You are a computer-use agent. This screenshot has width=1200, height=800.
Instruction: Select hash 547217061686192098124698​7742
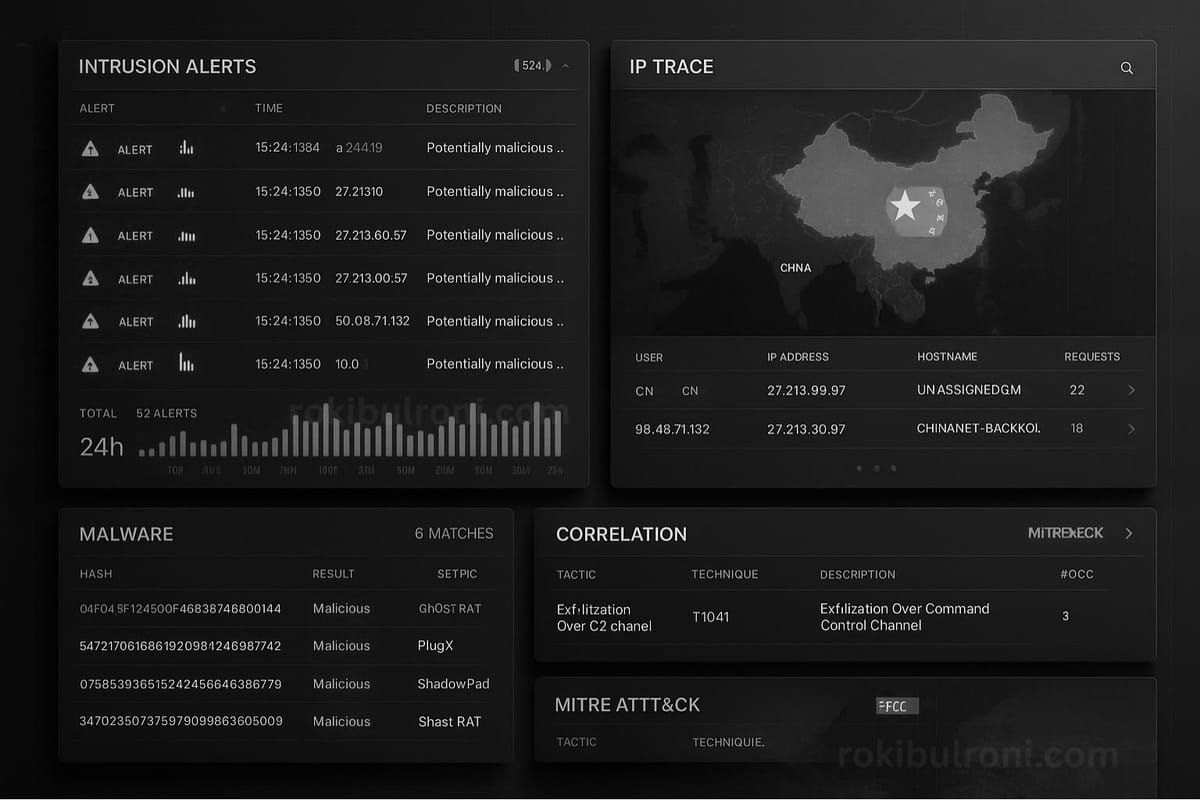tap(180, 646)
